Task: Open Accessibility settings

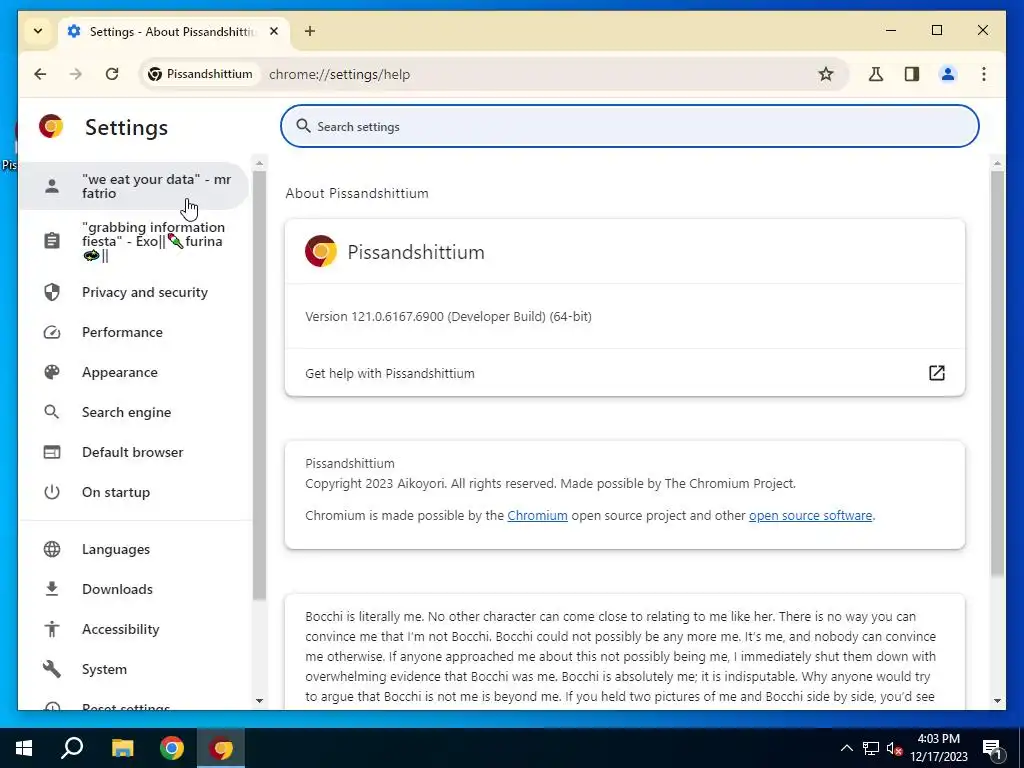Action: [x=133, y=629]
